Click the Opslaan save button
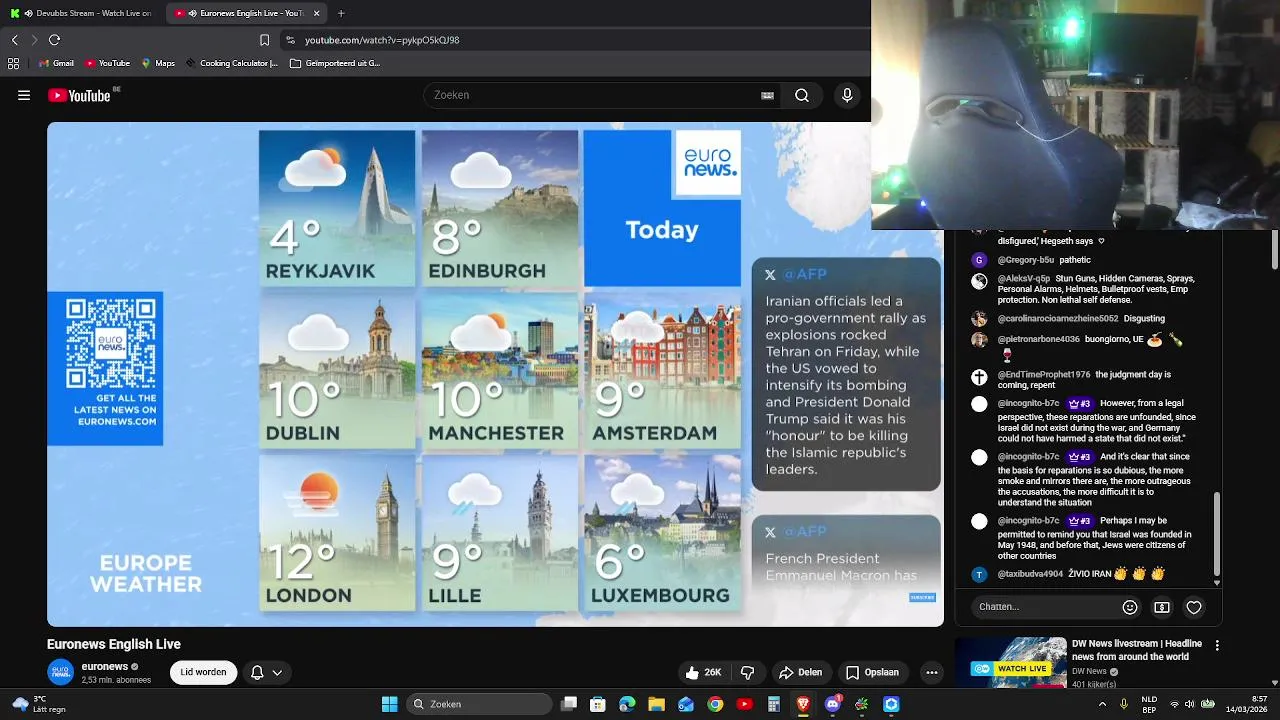This screenshot has width=1280, height=720. (872, 672)
